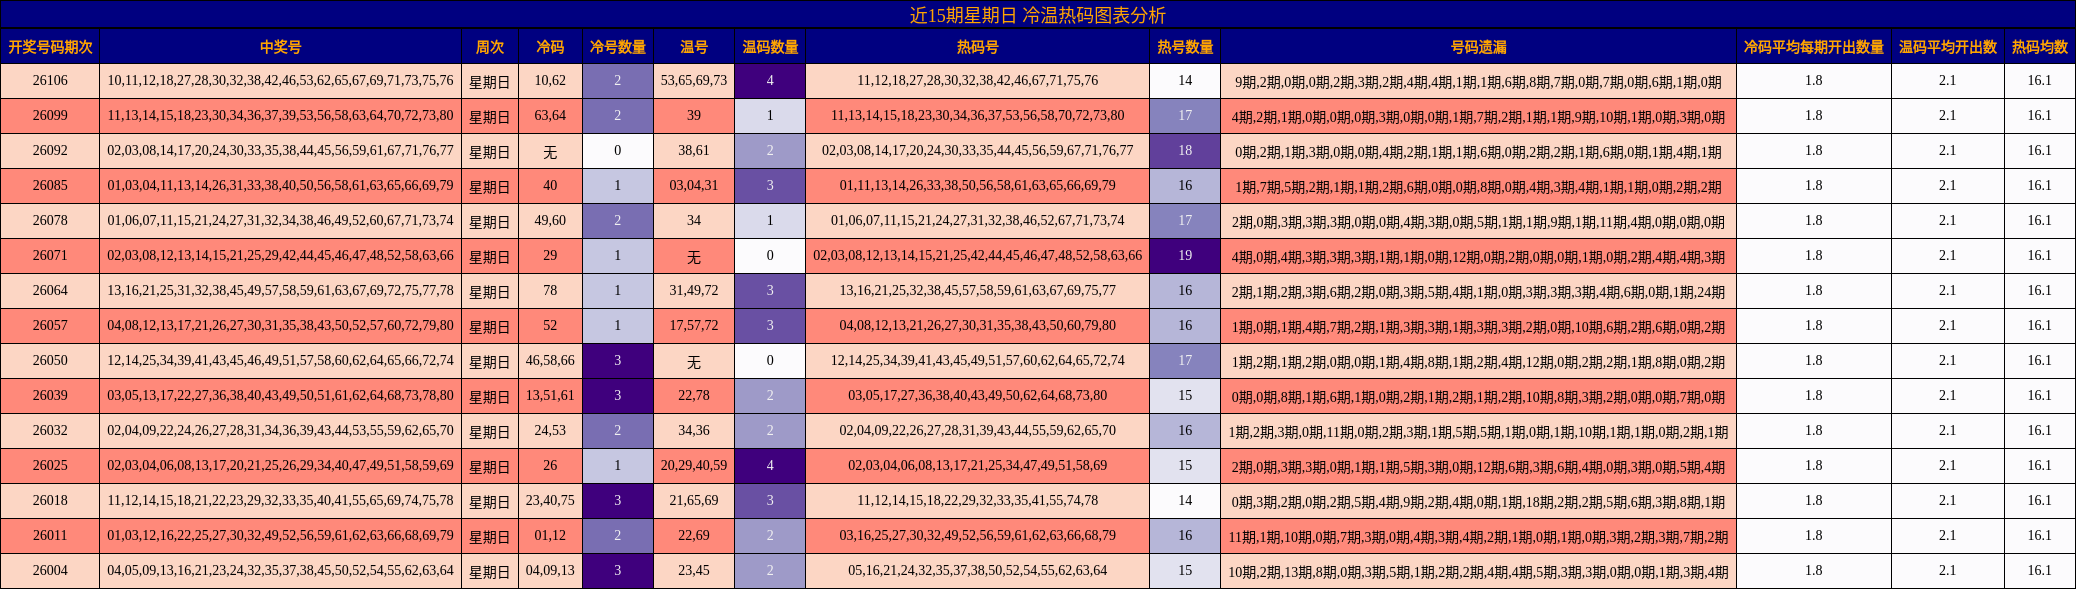Click the 热码号 column header

coord(977,47)
